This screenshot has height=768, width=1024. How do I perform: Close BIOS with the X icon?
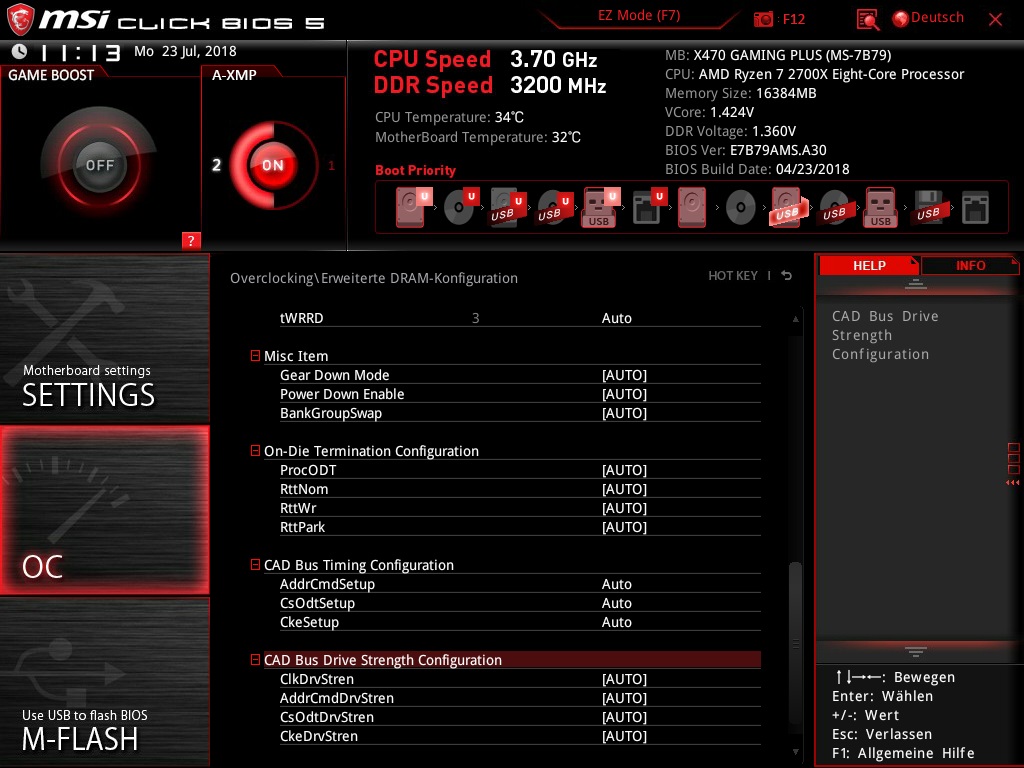pos(995,20)
